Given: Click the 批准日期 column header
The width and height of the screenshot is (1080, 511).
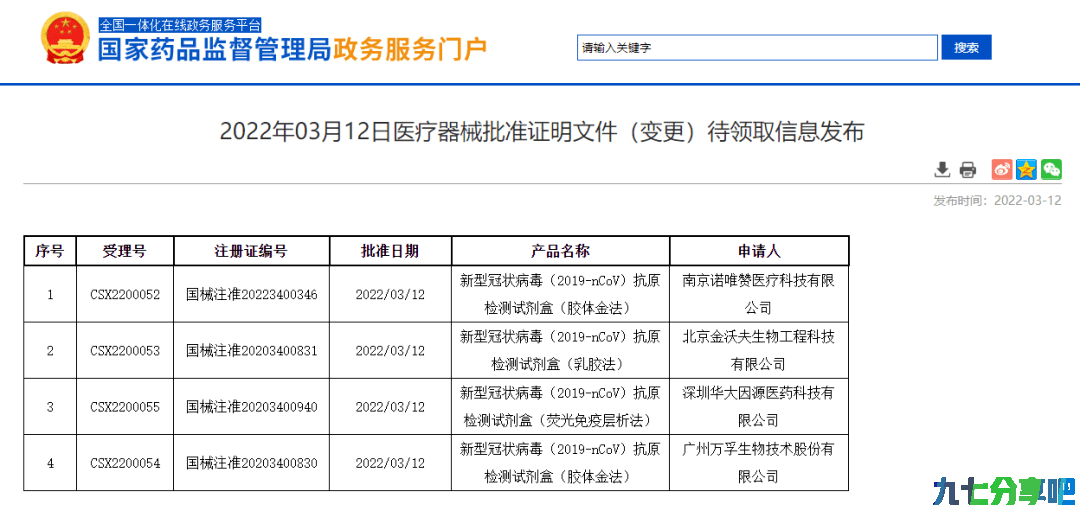Looking at the screenshot, I should tap(390, 251).
